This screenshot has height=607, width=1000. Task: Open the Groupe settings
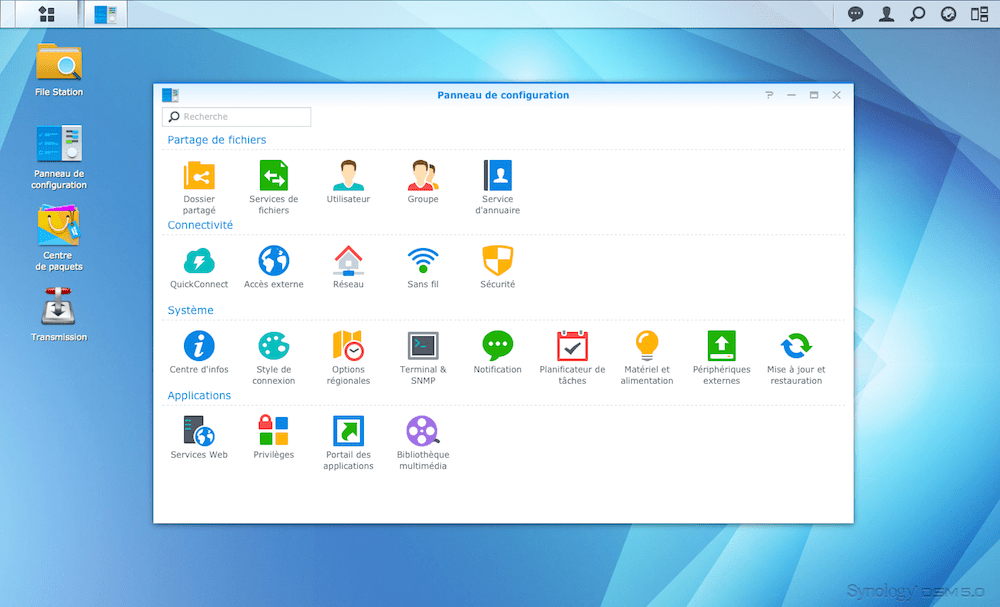[x=423, y=182]
